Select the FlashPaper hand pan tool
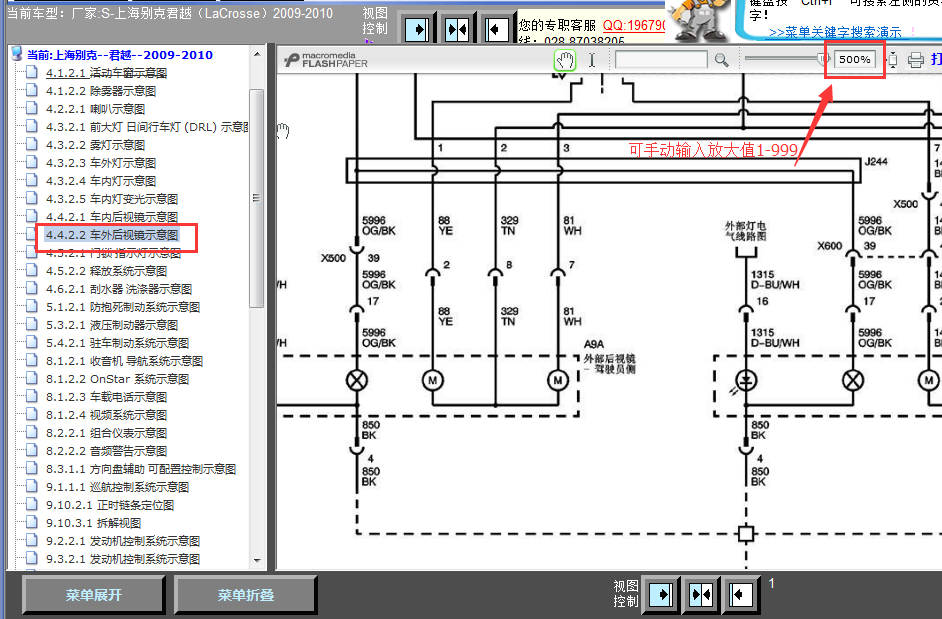This screenshot has height=619, width=942. tap(565, 60)
